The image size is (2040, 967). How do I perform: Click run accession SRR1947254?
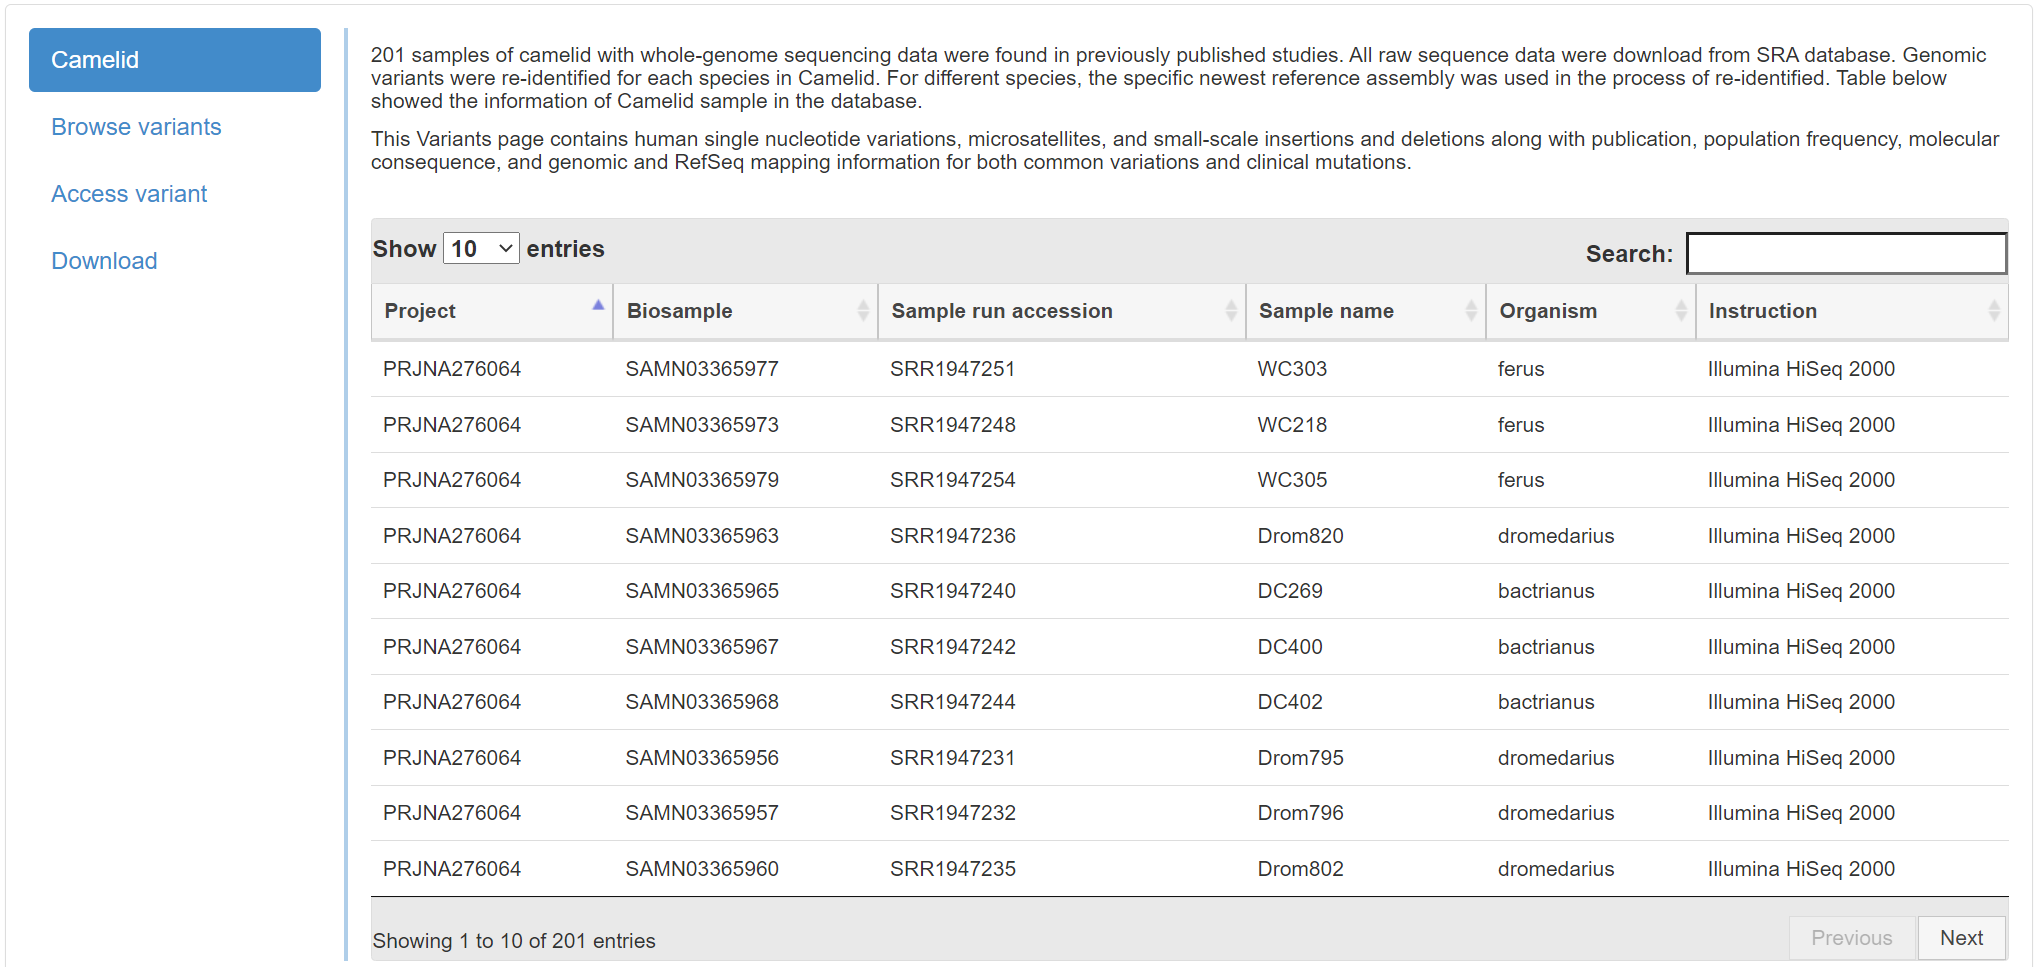pos(953,480)
